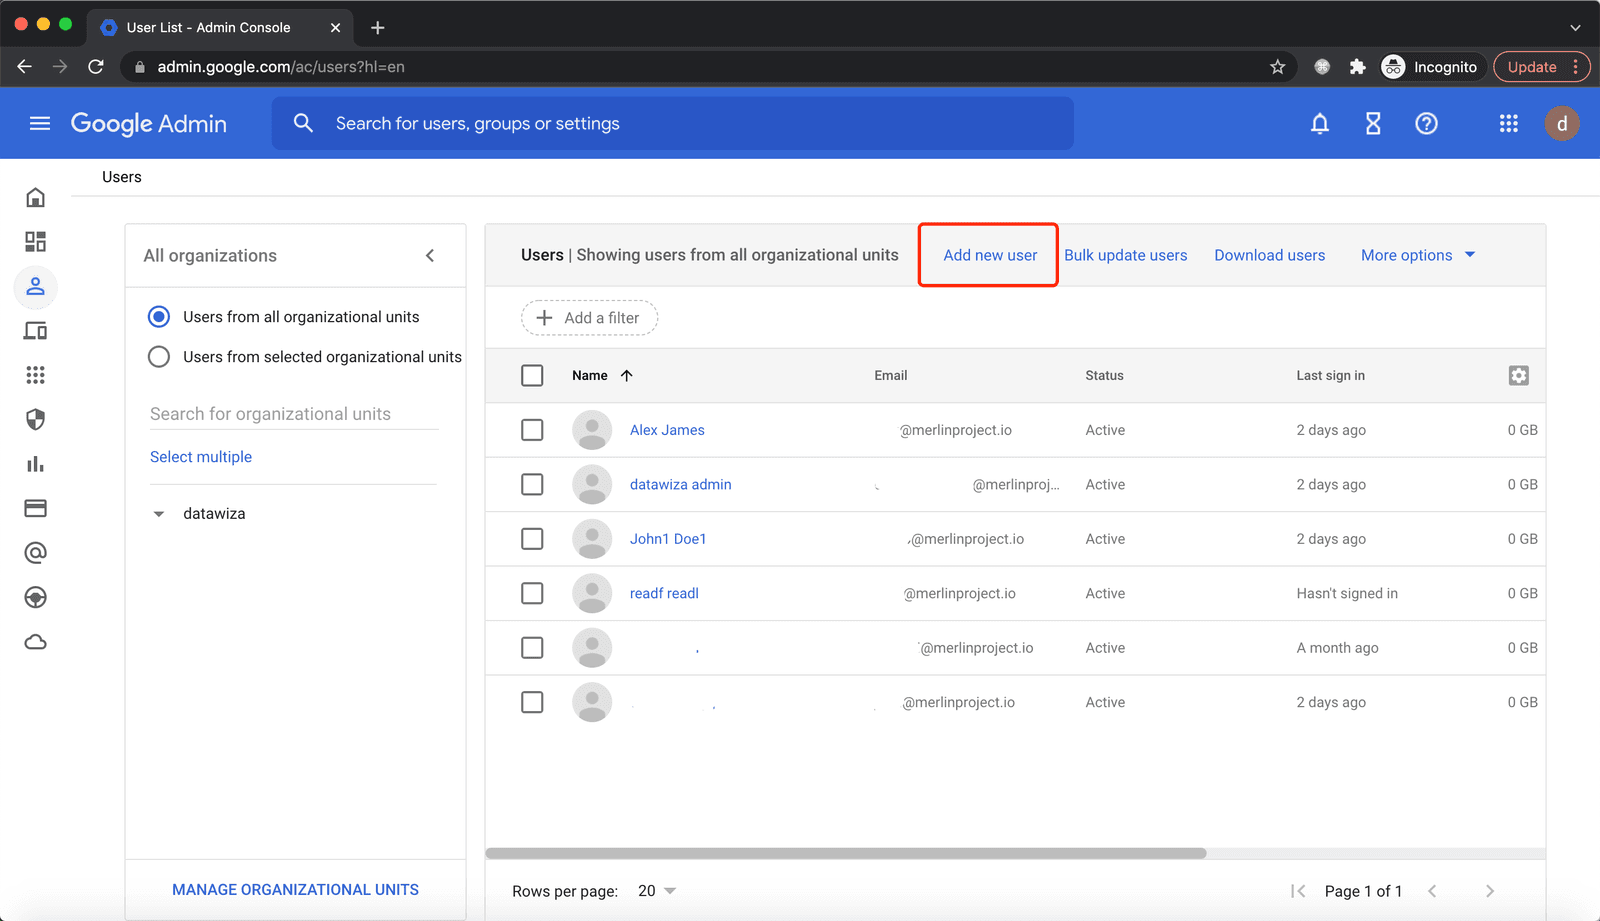The width and height of the screenshot is (1600, 921).
Task: Check the last user row
Action: (x=532, y=702)
